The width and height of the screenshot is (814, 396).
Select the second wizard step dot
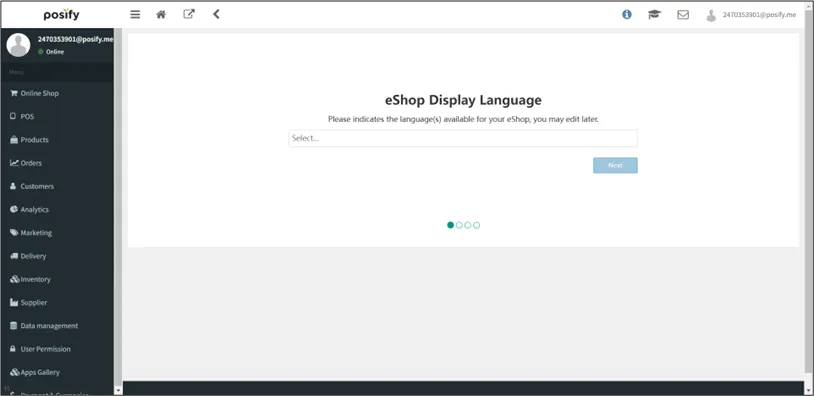pos(459,225)
